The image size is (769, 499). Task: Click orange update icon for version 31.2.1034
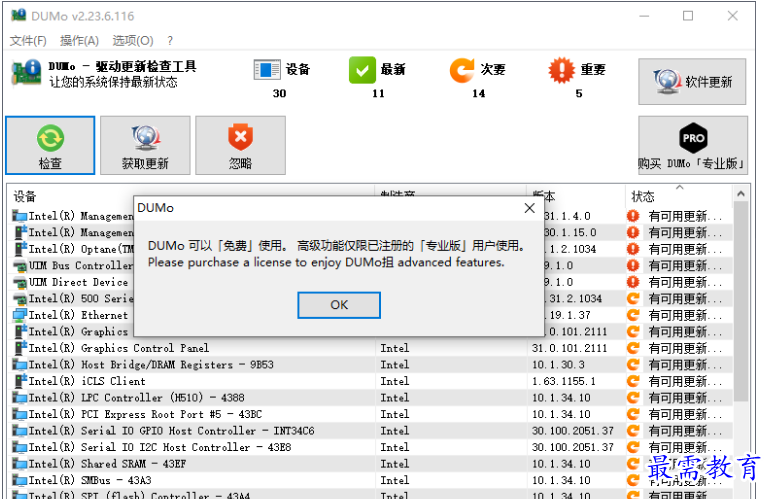point(633,298)
